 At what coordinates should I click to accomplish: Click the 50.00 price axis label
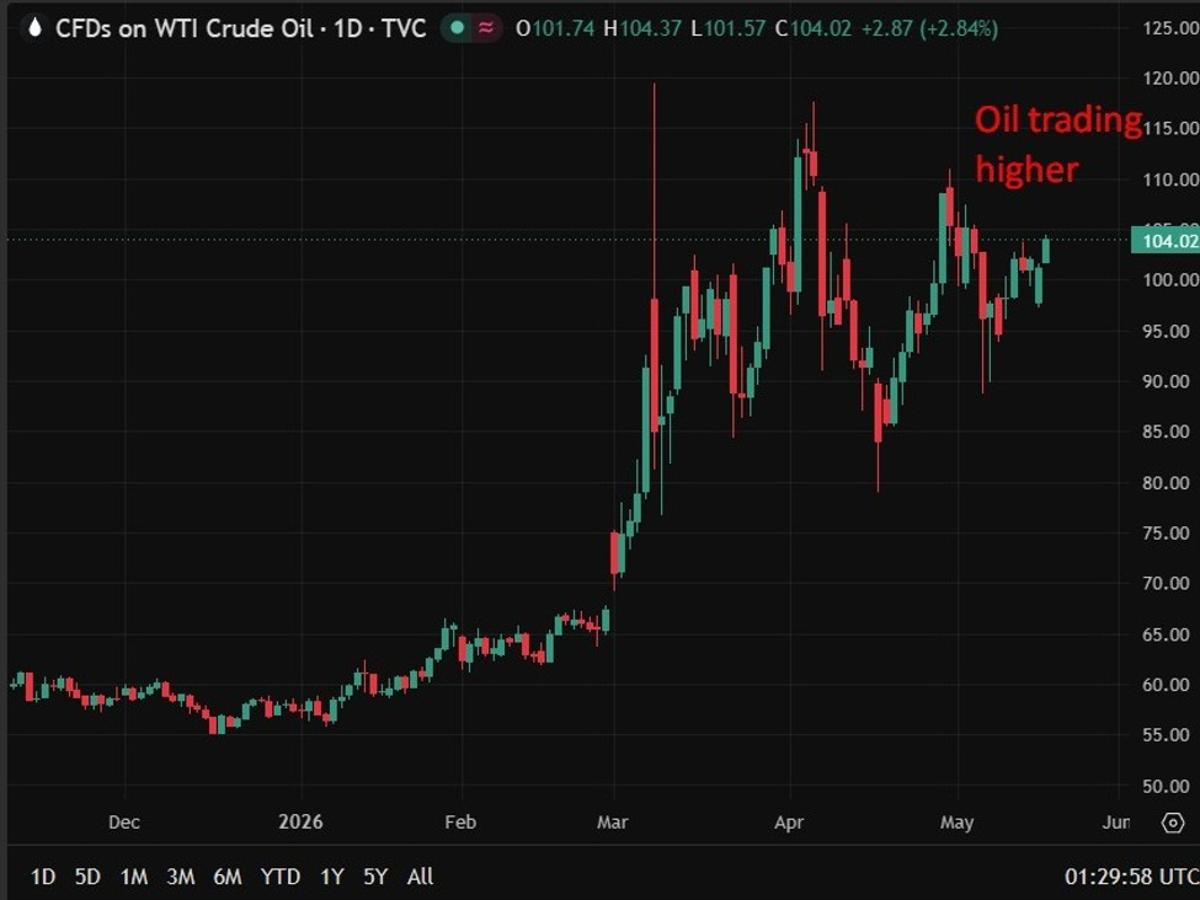click(x=1166, y=786)
